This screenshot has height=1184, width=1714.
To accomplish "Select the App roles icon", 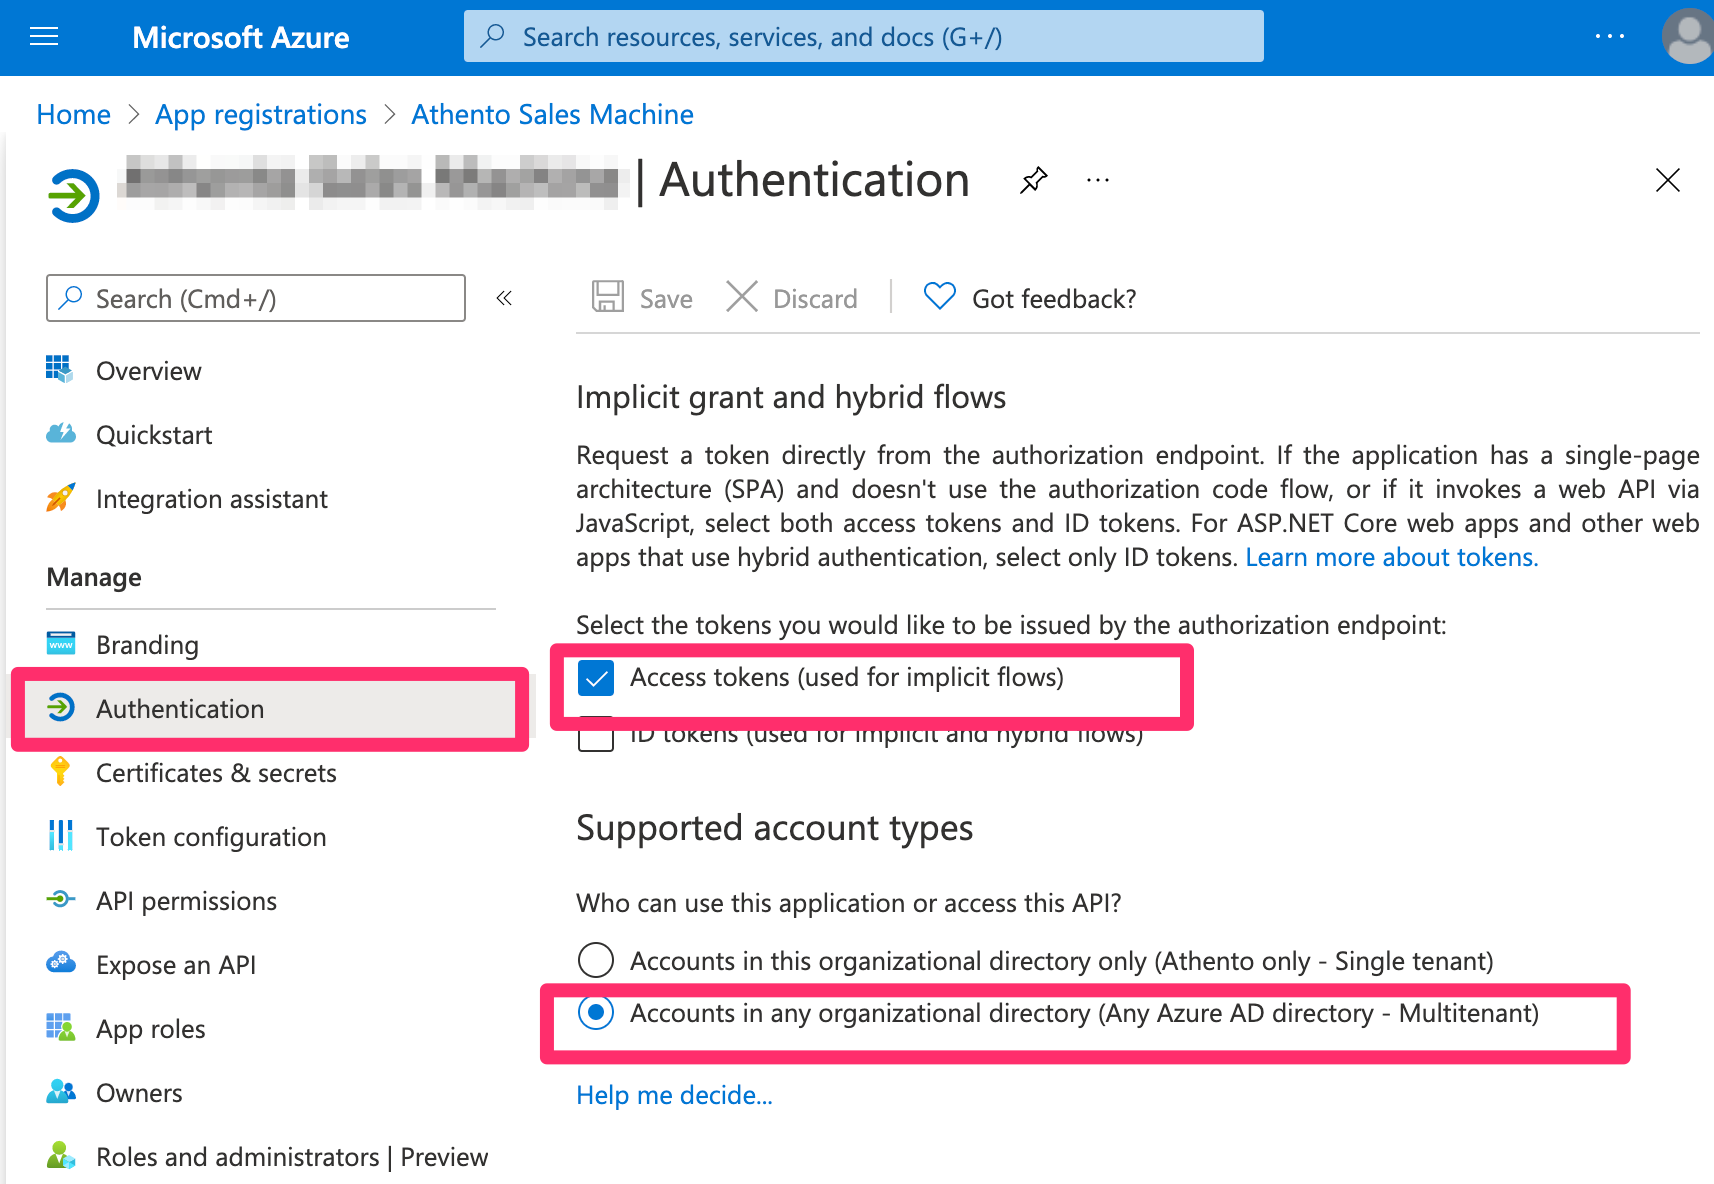I will coord(61,1028).
